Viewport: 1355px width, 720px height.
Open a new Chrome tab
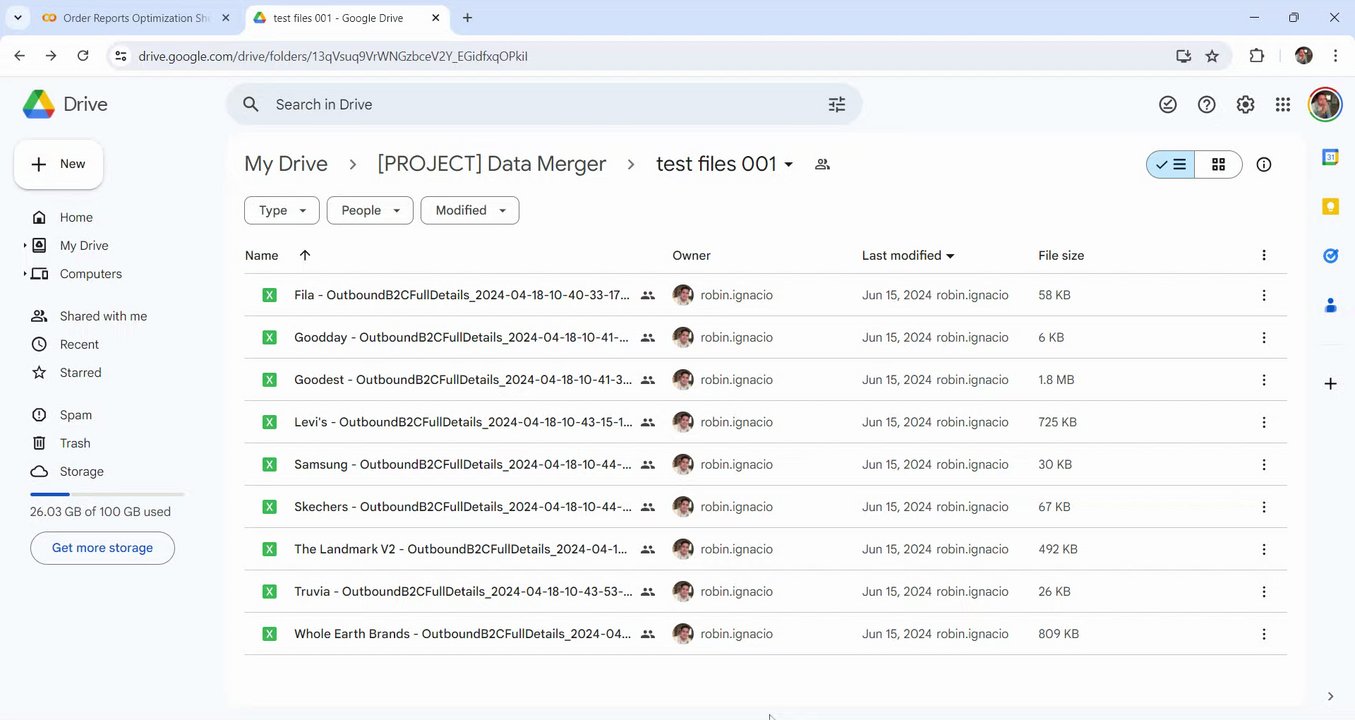click(467, 17)
